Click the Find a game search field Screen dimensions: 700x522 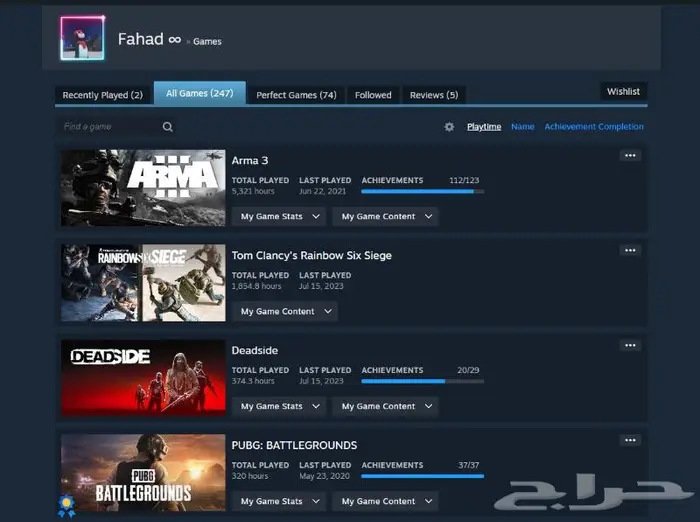pos(108,127)
